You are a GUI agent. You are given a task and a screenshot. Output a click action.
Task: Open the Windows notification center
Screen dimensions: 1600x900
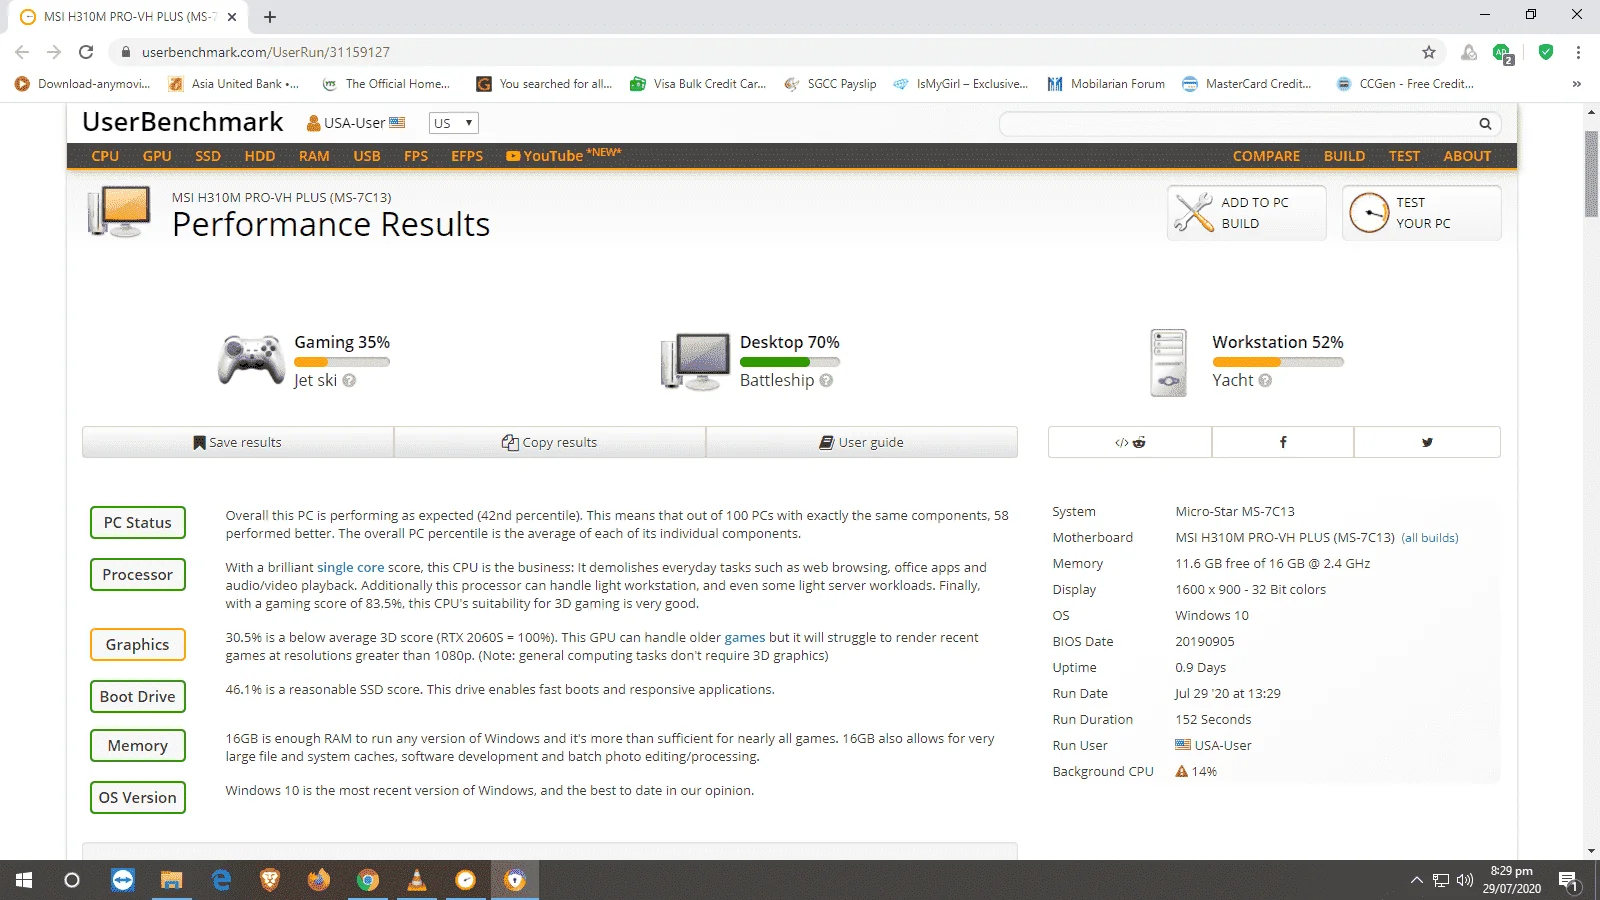pyautogui.click(x=1568, y=881)
